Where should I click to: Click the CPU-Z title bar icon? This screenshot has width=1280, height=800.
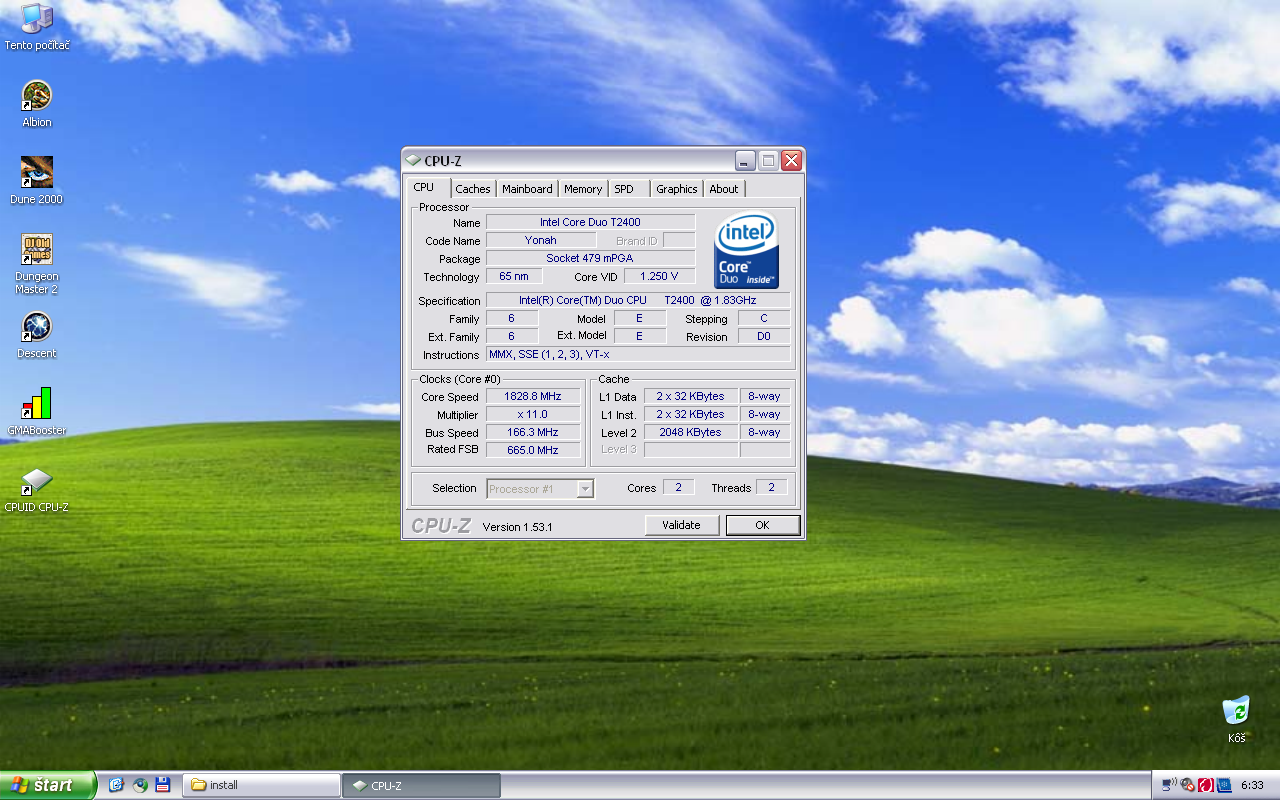(413, 161)
